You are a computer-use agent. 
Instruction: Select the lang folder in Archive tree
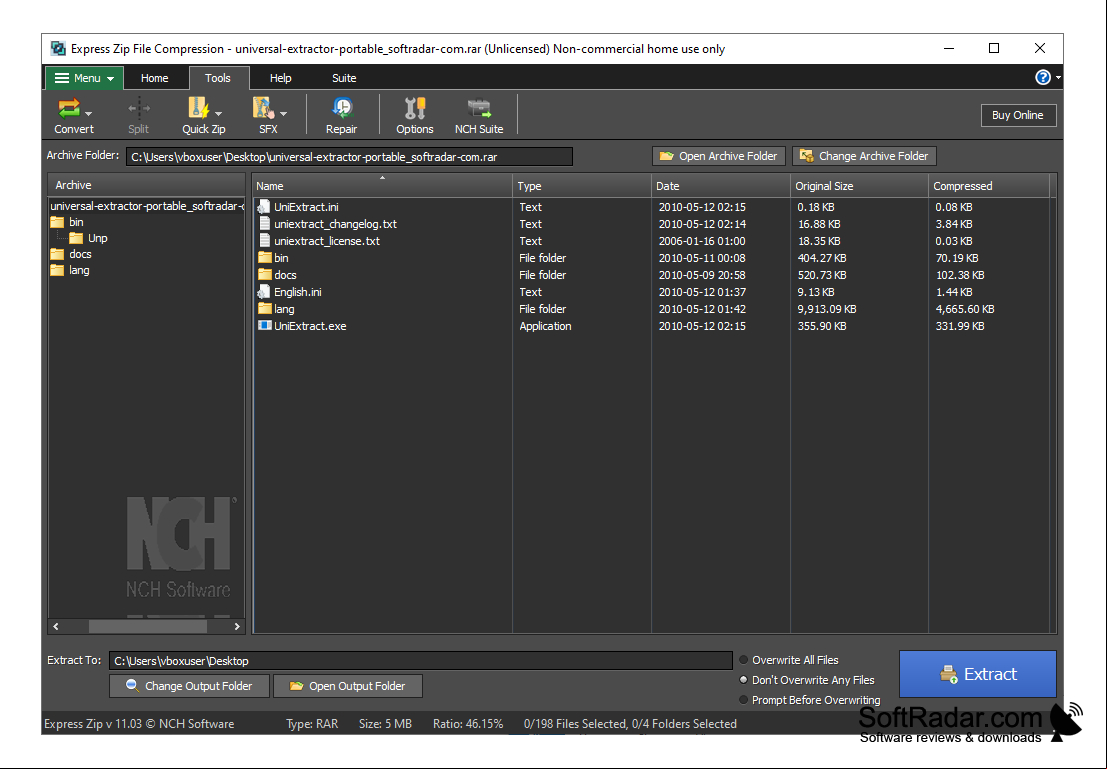coord(70,270)
